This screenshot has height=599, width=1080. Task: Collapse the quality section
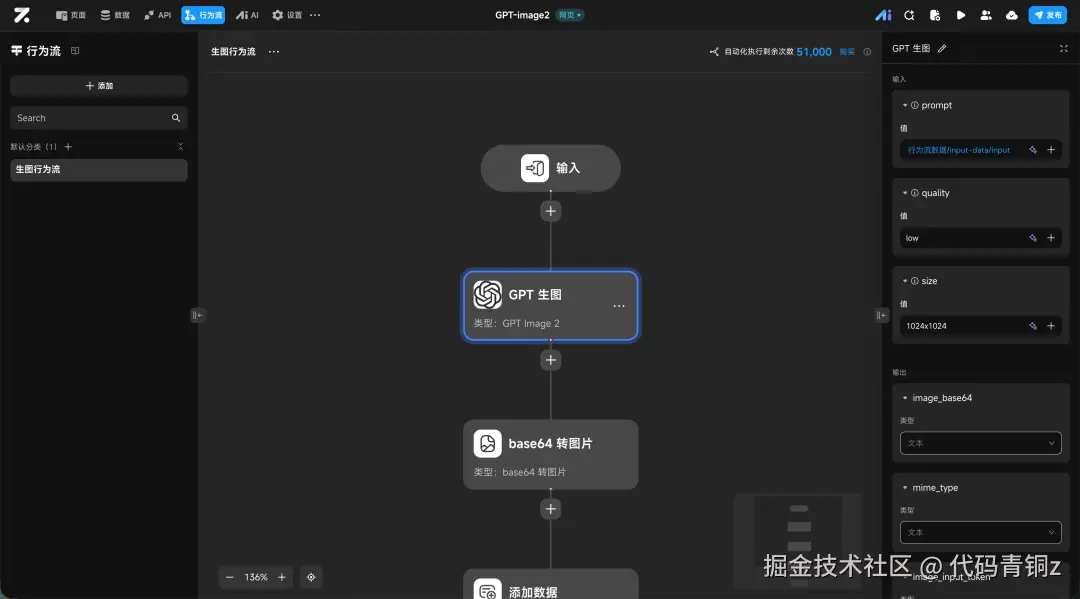click(x=904, y=193)
